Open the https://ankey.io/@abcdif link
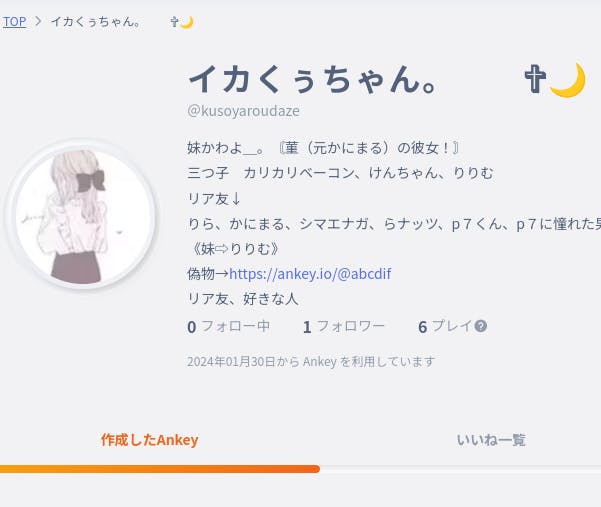This screenshot has height=507, width=601. pyautogui.click(x=310, y=274)
